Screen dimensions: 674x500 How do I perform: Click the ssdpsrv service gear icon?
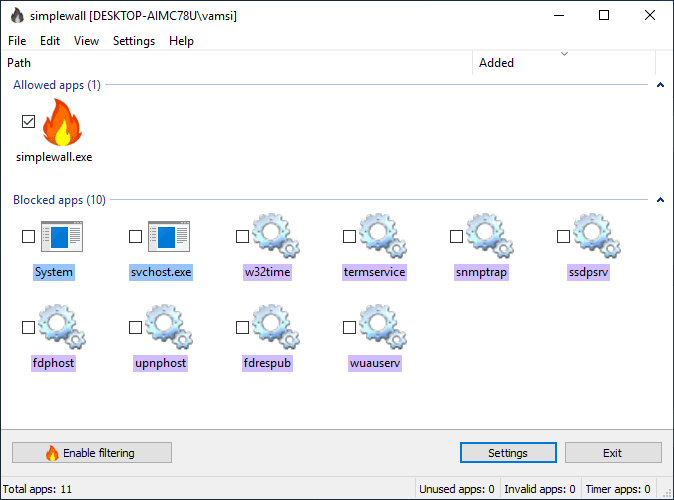click(597, 236)
